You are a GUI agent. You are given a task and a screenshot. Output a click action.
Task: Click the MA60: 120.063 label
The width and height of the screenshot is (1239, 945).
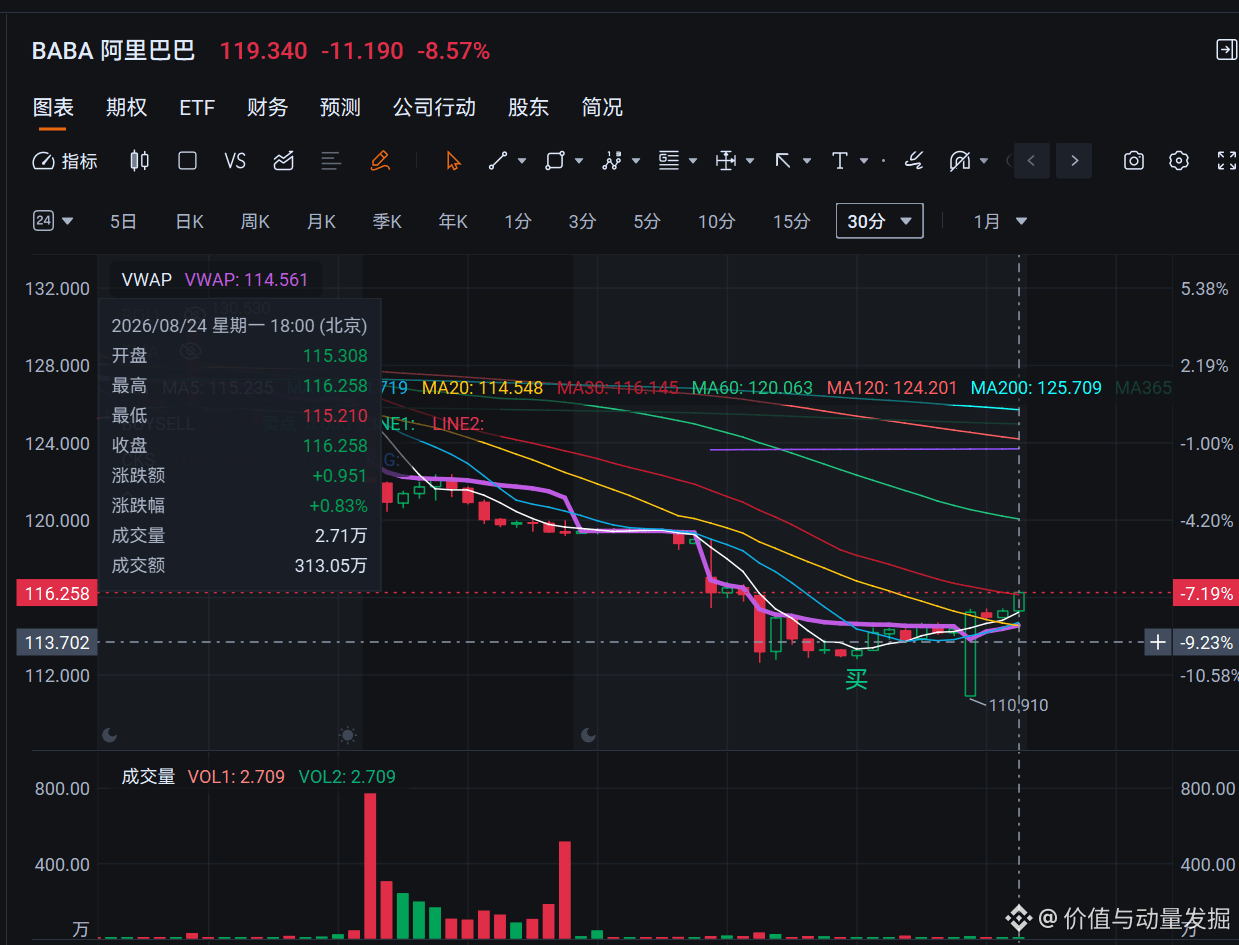752,387
